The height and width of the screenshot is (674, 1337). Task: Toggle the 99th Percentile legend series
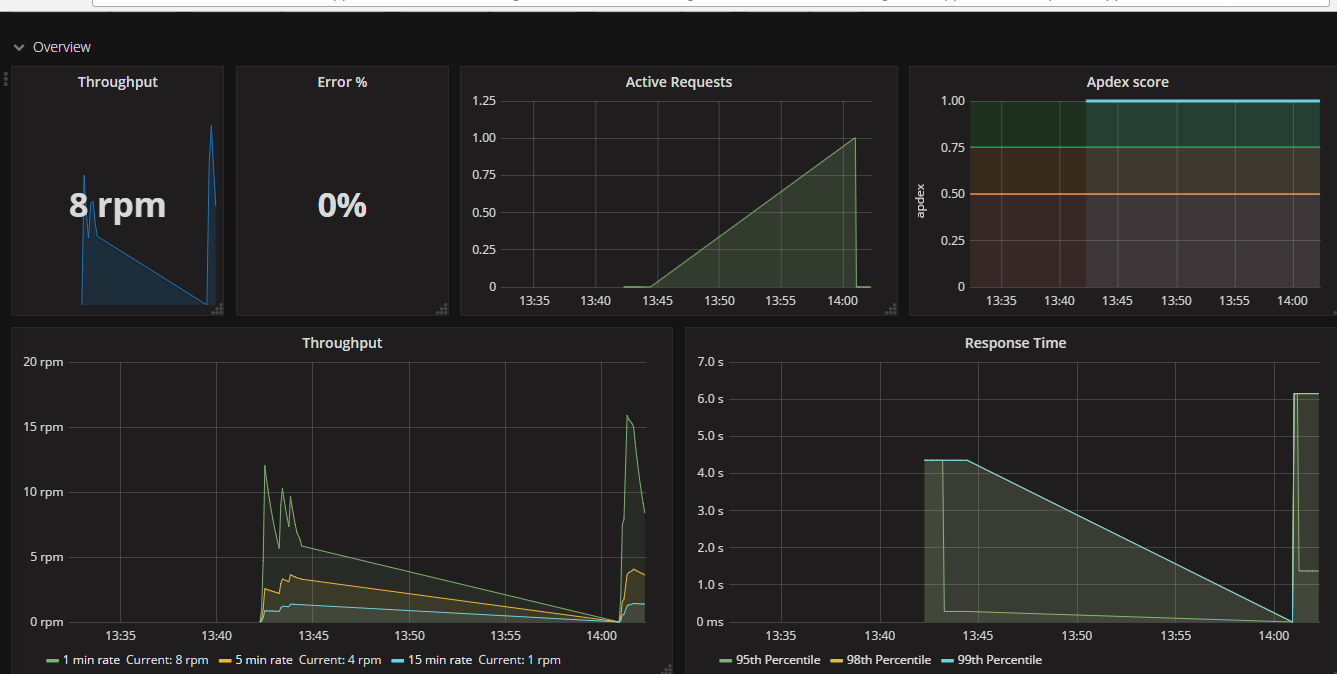tap(998, 660)
